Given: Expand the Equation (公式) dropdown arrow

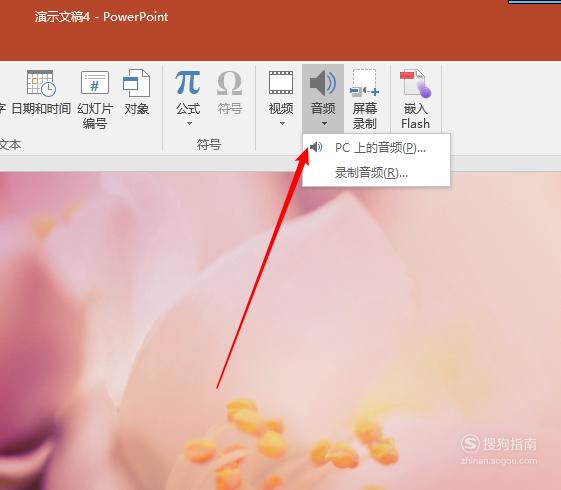Looking at the screenshot, I should (x=189, y=123).
